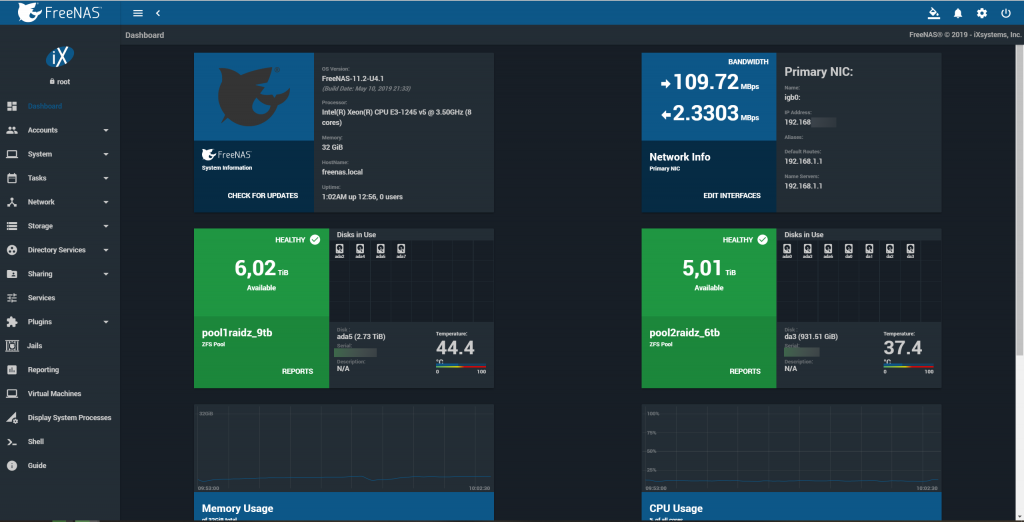Click the 109.72 MBps bandwidth value

pos(710,82)
